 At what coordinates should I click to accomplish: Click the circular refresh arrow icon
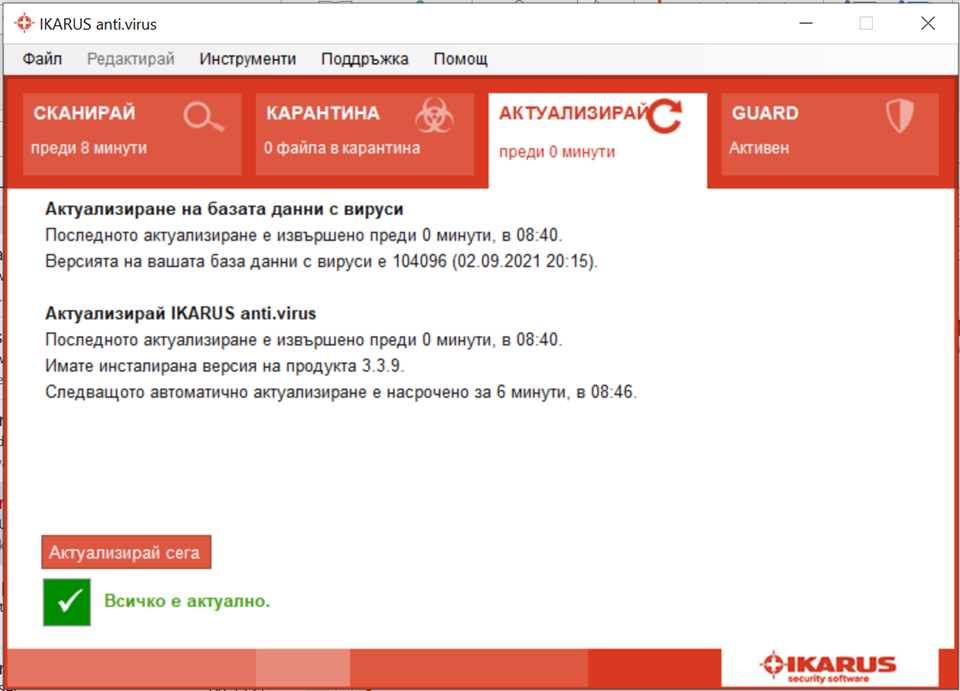(x=664, y=116)
